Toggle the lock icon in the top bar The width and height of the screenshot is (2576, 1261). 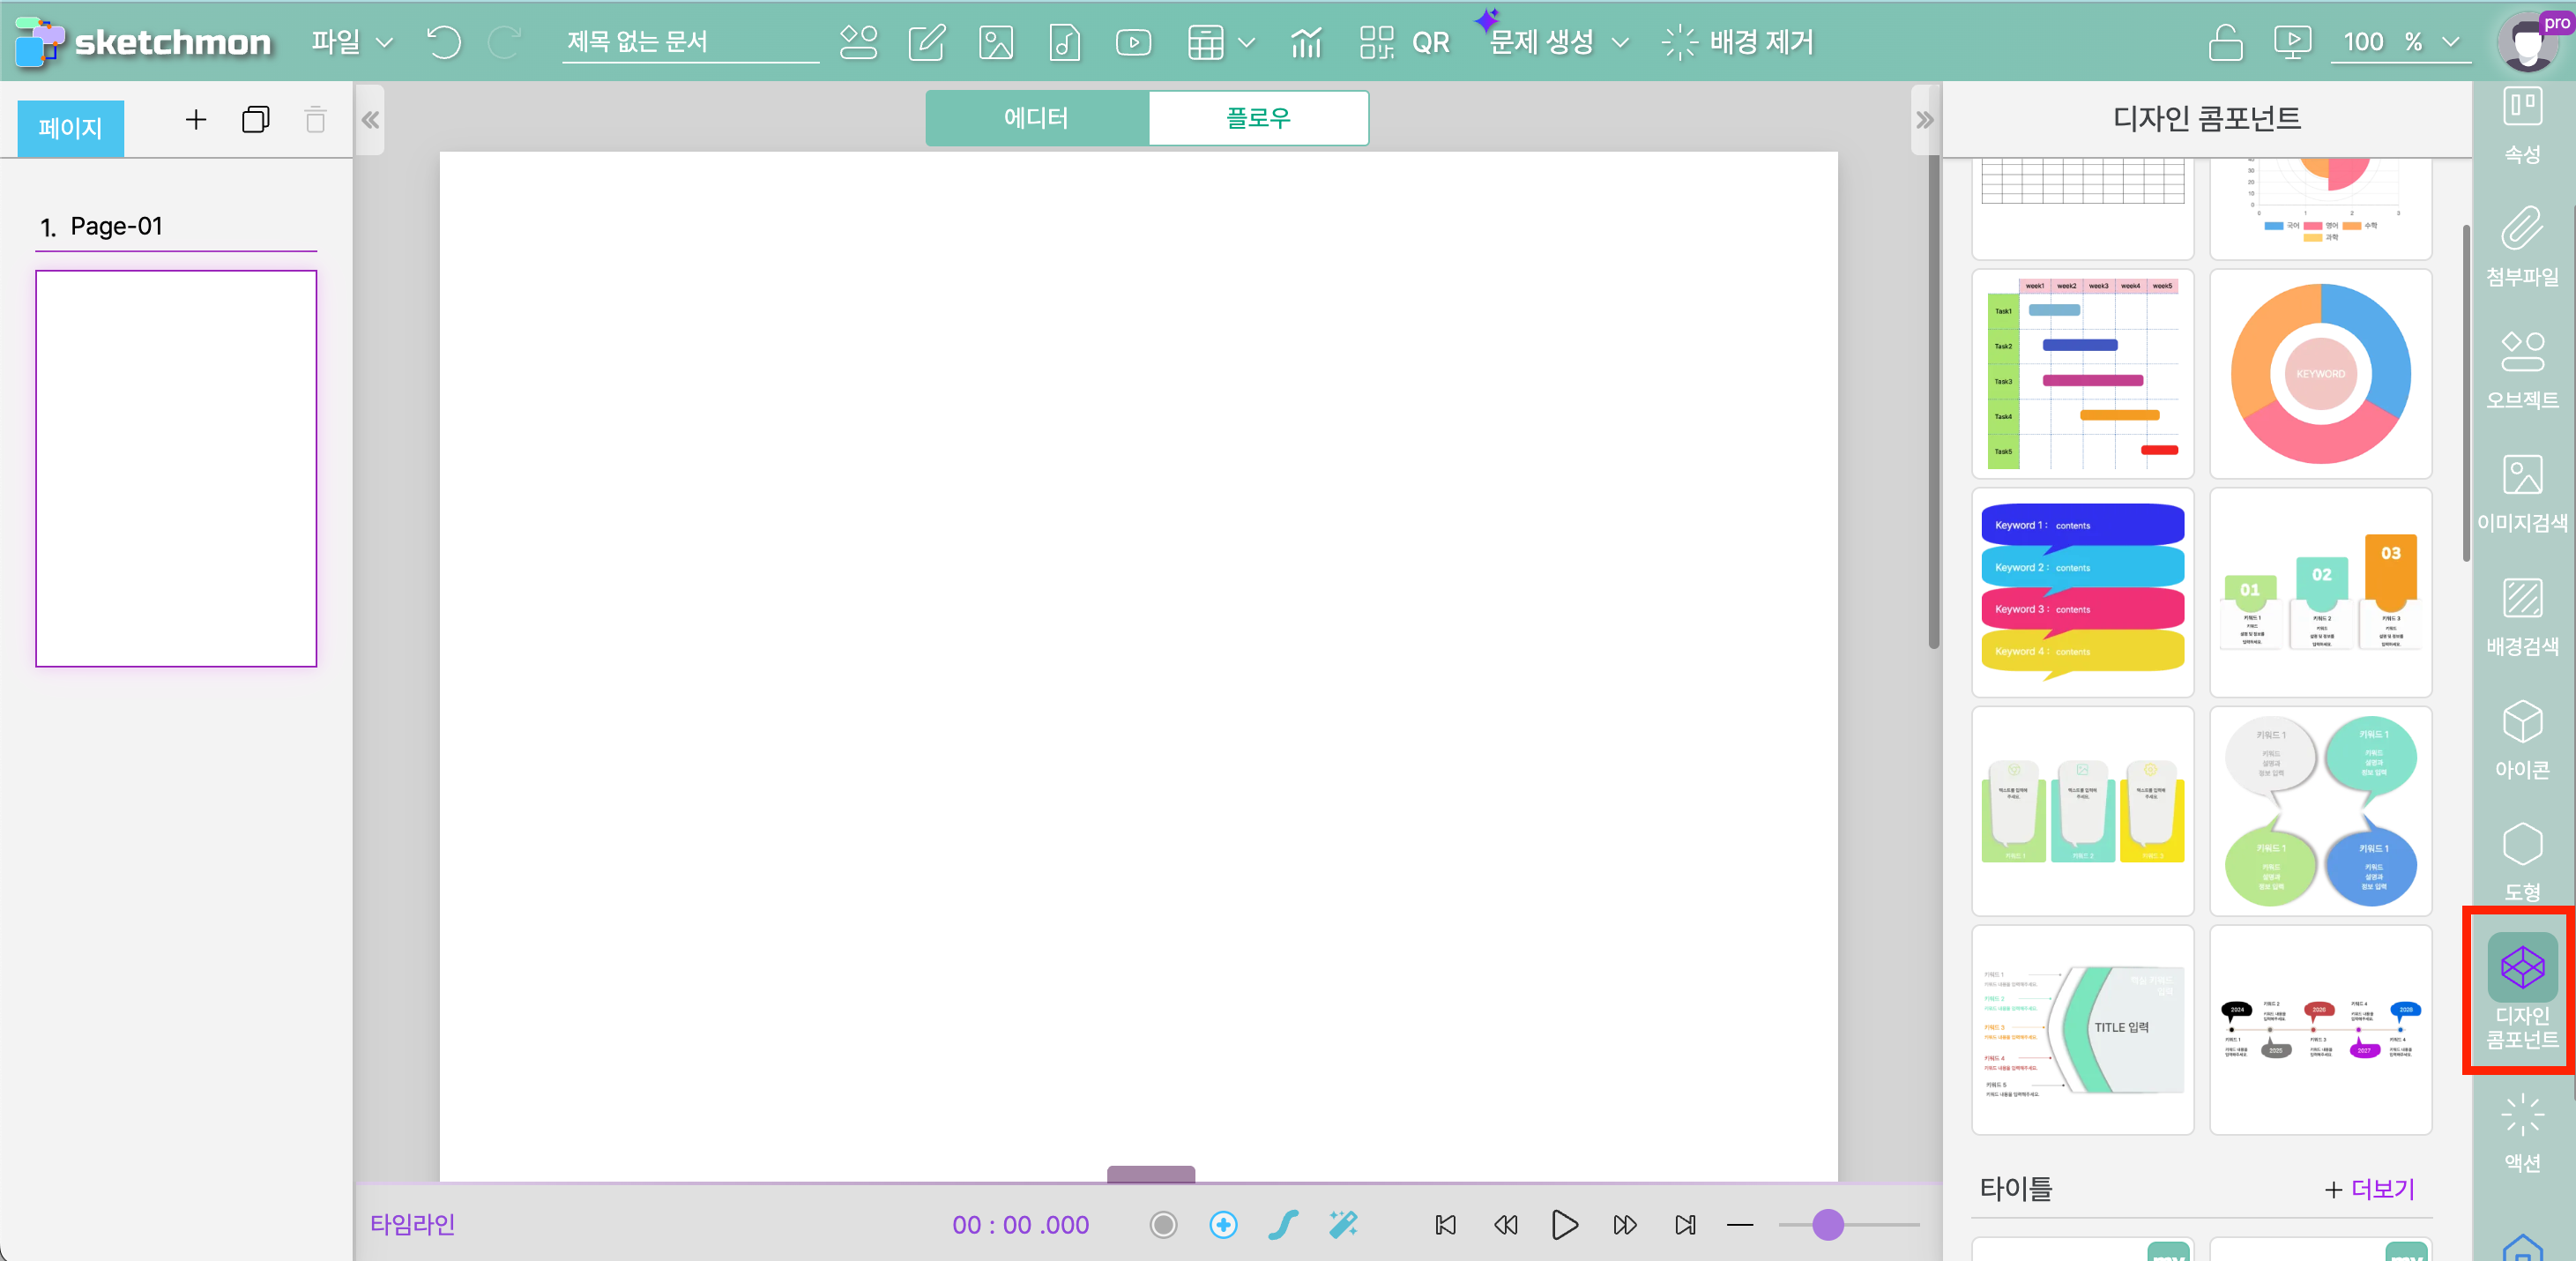(2225, 43)
